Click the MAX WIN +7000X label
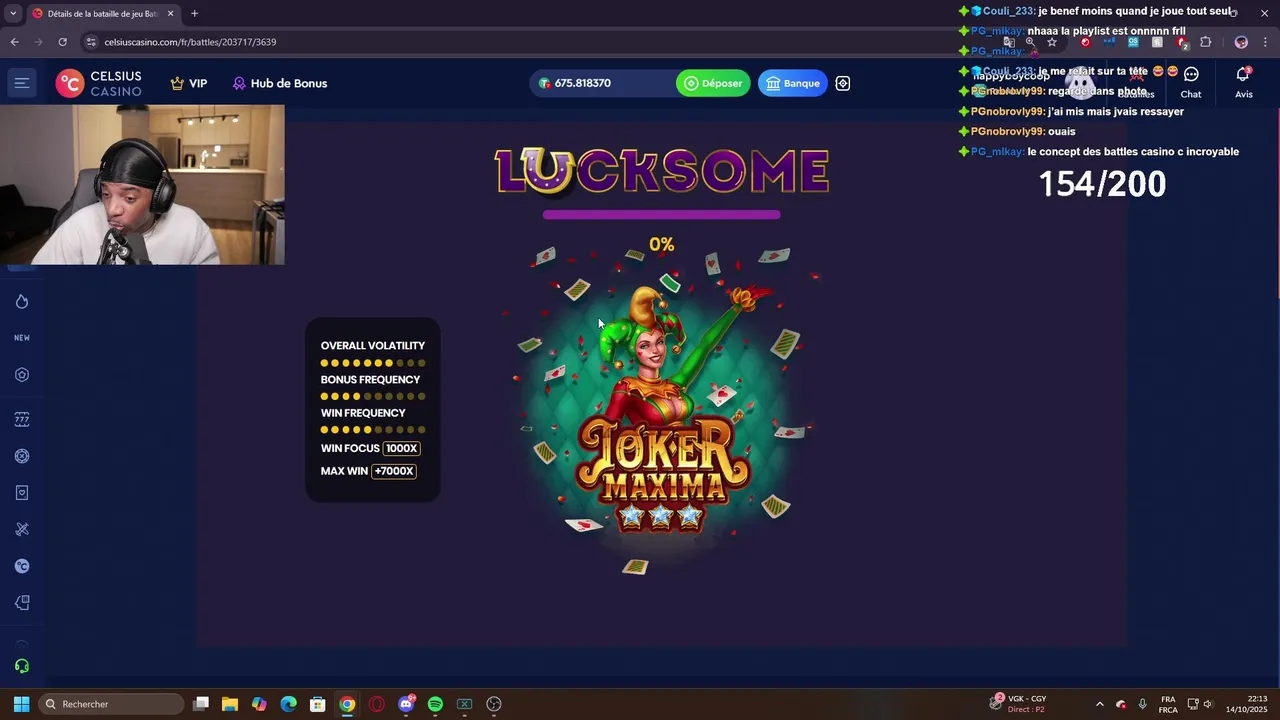 point(368,471)
